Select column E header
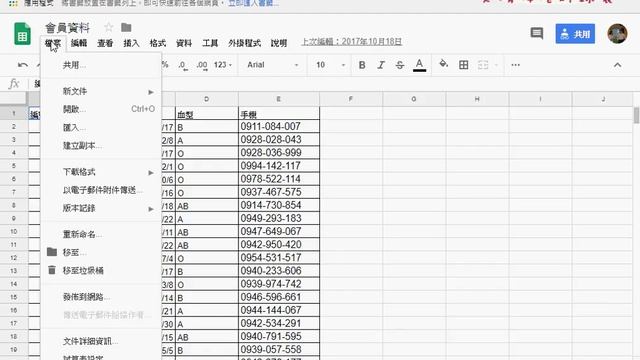The image size is (640, 360). coord(279,99)
